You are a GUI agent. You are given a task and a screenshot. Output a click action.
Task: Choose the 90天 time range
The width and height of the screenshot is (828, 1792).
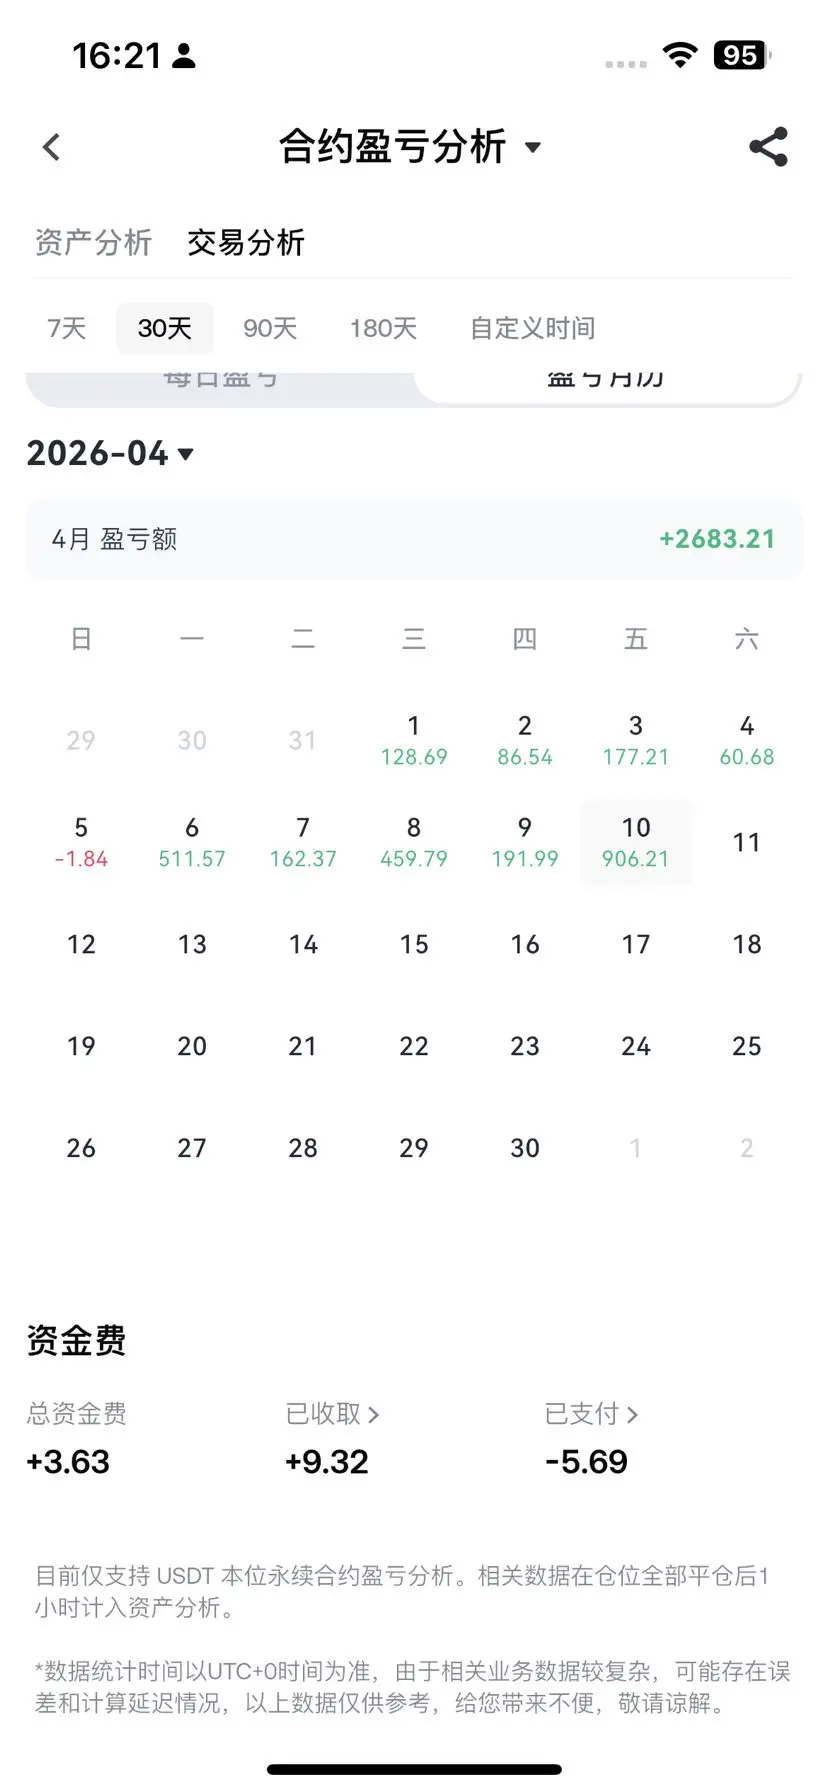(270, 328)
